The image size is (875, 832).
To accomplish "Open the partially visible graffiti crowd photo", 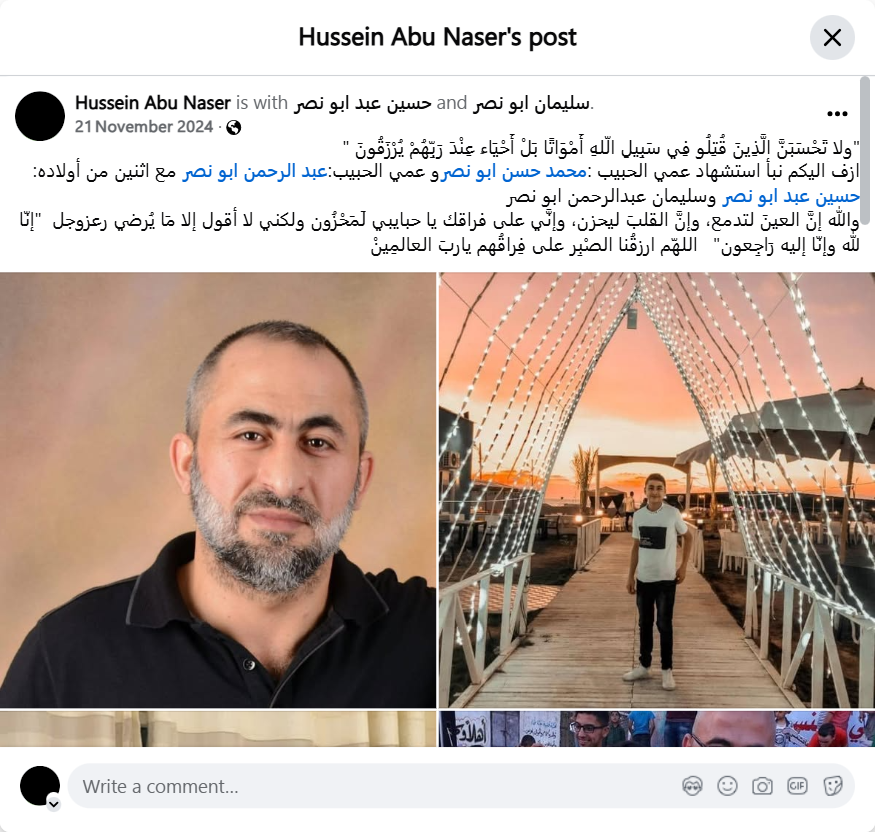I will coord(657,729).
